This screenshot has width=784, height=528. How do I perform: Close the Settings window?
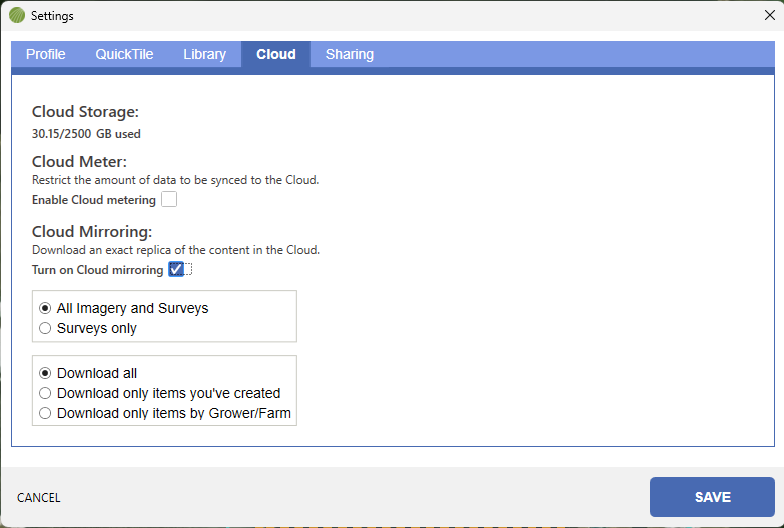pos(769,15)
